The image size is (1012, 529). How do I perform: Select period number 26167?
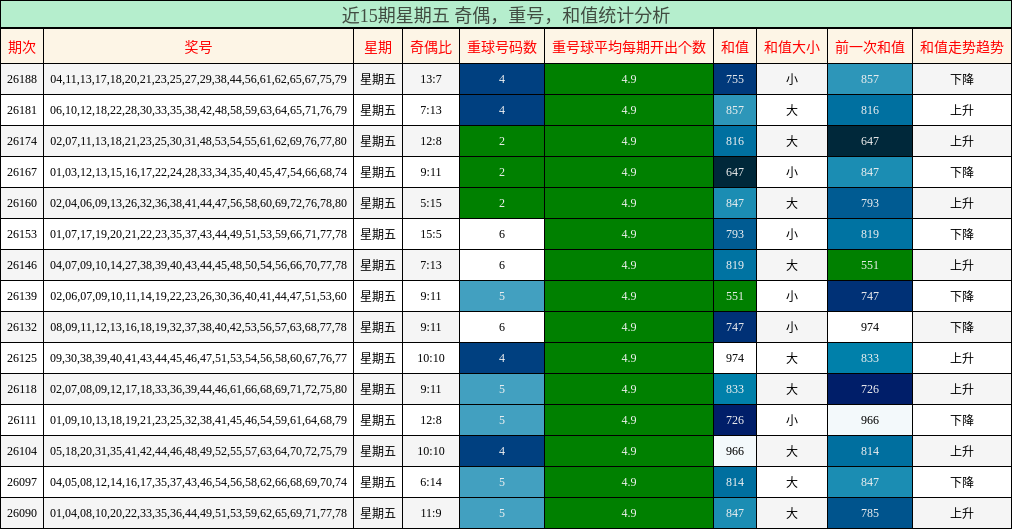[22, 172]
